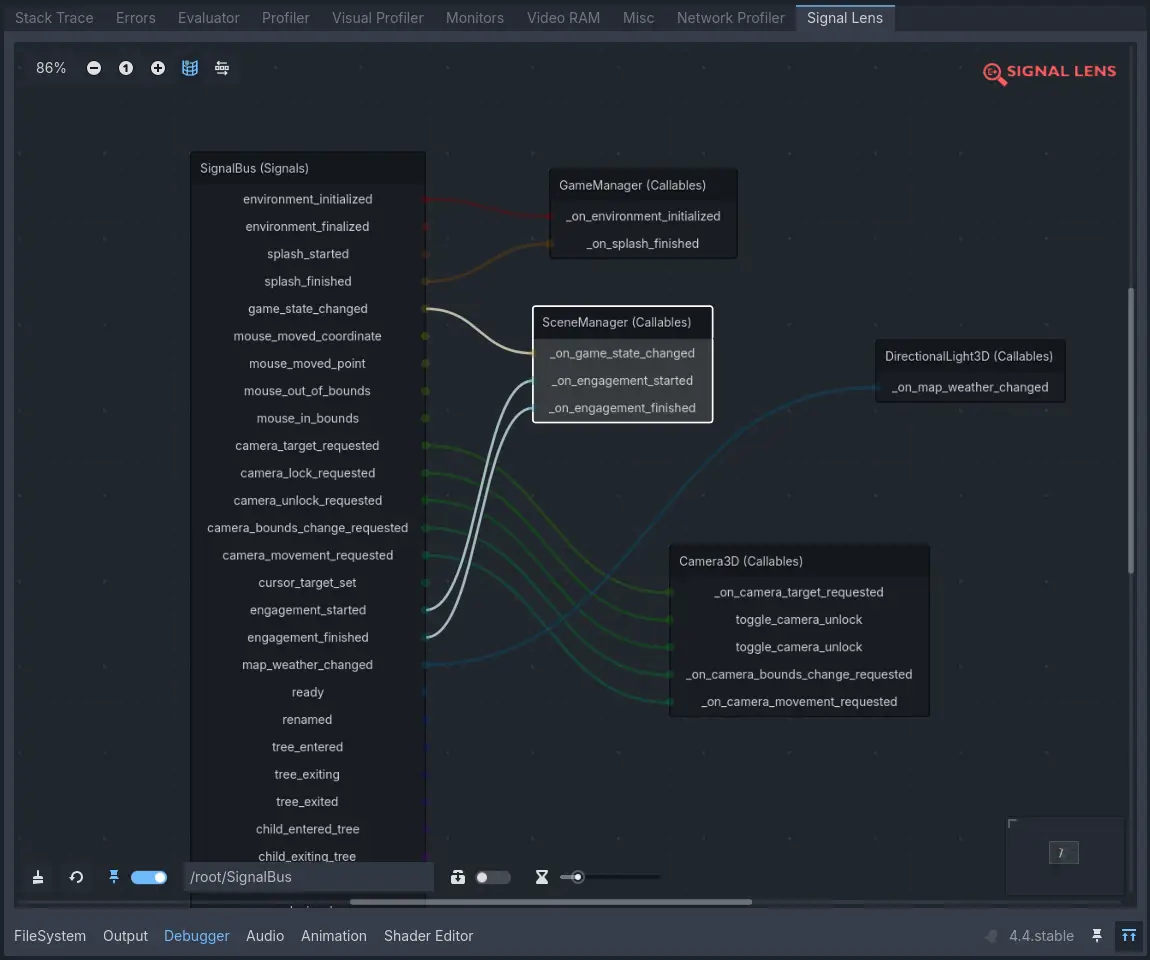The width and height of the screenshot is (1150, 960).
Task: Click the graph horizontal scrollbar
Action: pyautogui.click(x=551, y=902)
